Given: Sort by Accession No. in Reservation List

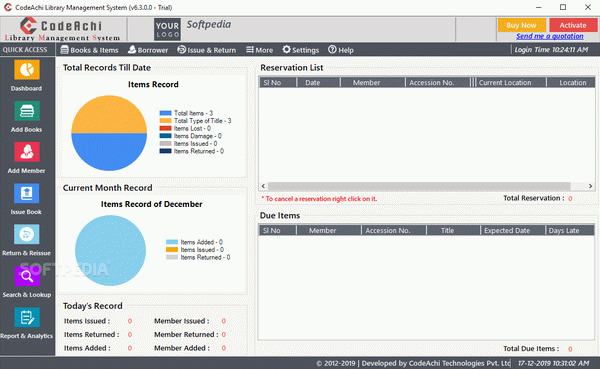Looking at the screenshot, I should point(437,83).
